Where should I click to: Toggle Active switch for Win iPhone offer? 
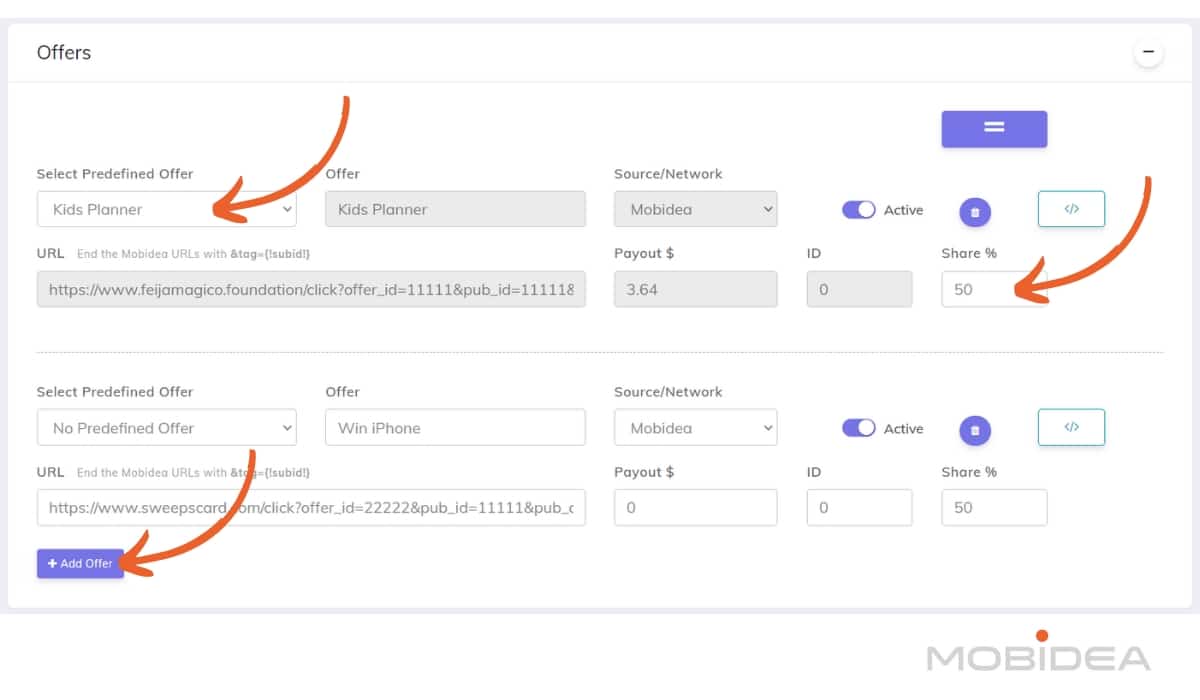[859, 428]
